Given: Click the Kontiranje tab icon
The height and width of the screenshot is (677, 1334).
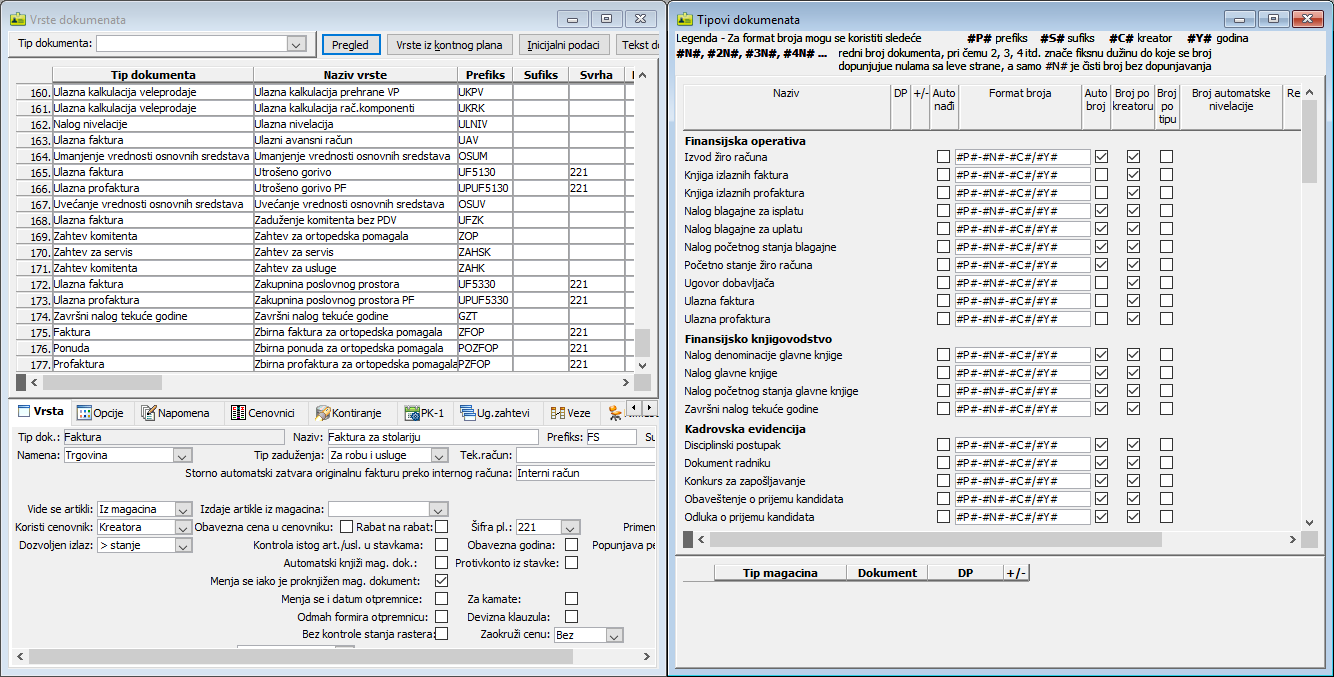Looking at the screenshot, I should [322, 413].
